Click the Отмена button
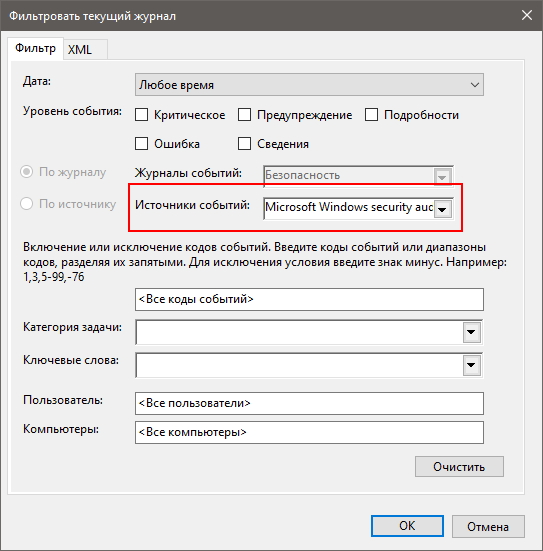The height and width of the screenshot is (551, 543). point(488,526)
